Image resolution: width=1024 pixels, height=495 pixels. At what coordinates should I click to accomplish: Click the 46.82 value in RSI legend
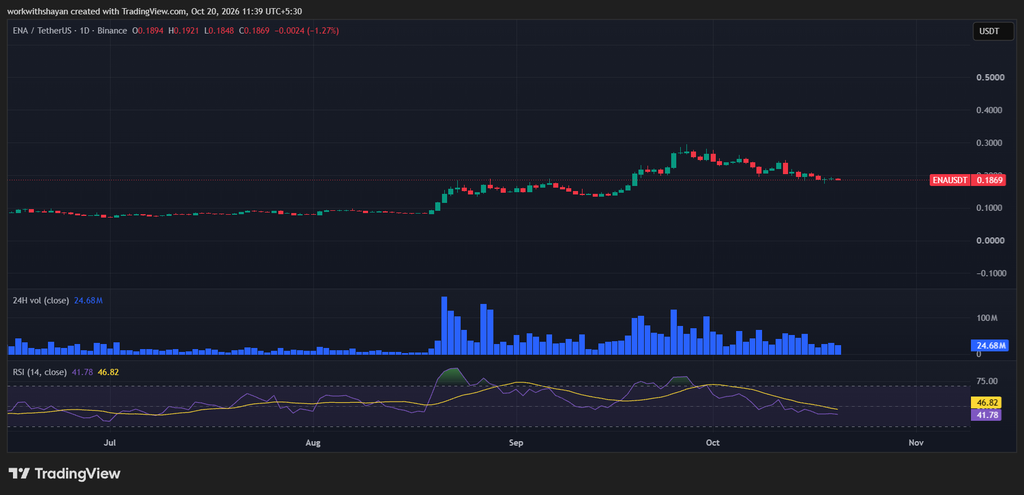108,372
